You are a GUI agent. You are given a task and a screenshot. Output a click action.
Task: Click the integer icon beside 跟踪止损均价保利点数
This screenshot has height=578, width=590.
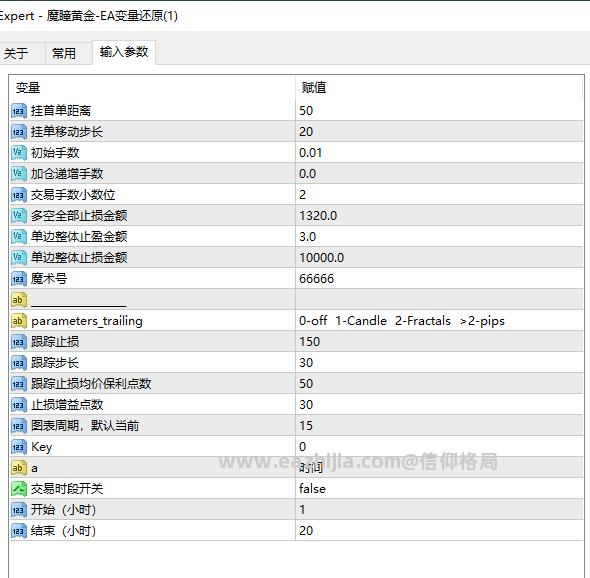[x=19, y=384]
